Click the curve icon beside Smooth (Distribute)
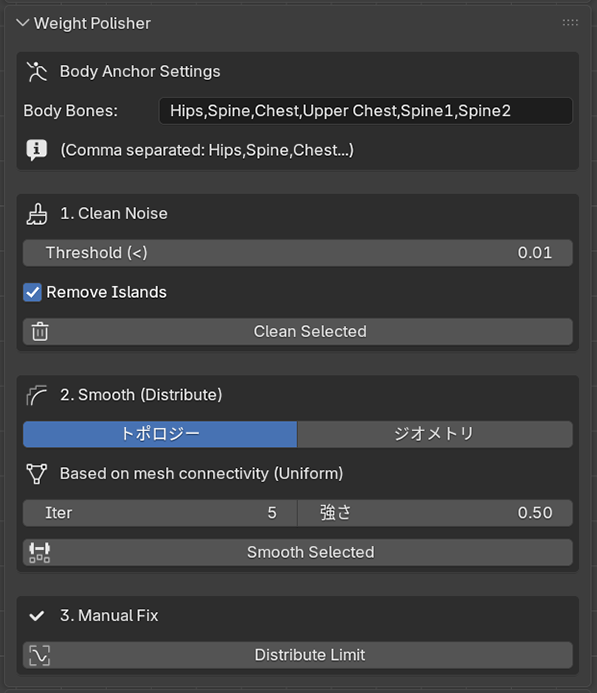Viewport: 597px width, 693px height. pyautogui.click(x=37, y=395)
